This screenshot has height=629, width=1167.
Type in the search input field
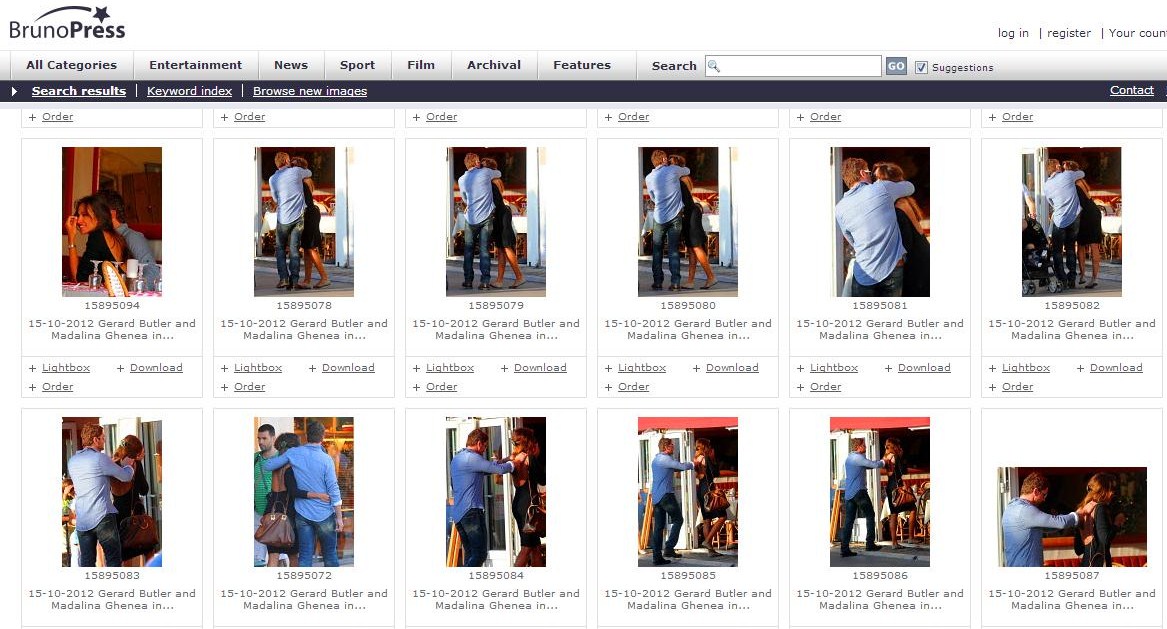pyautogui.click(x=800, y=66)
